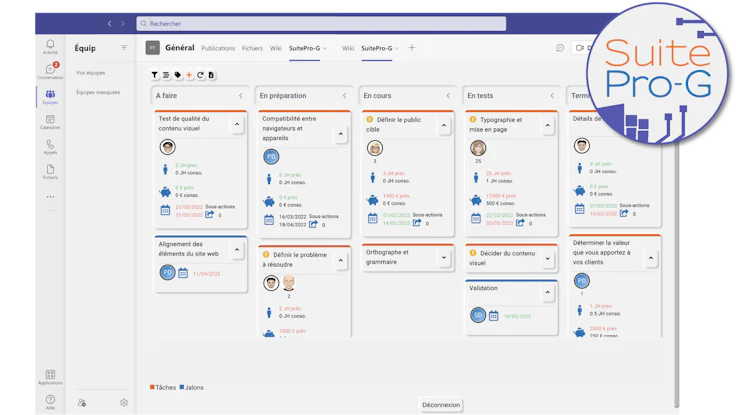The width and height of the screenshot is (736, 415).
Task: Go back with the left arrow
Action: click(x=109, y=23)
